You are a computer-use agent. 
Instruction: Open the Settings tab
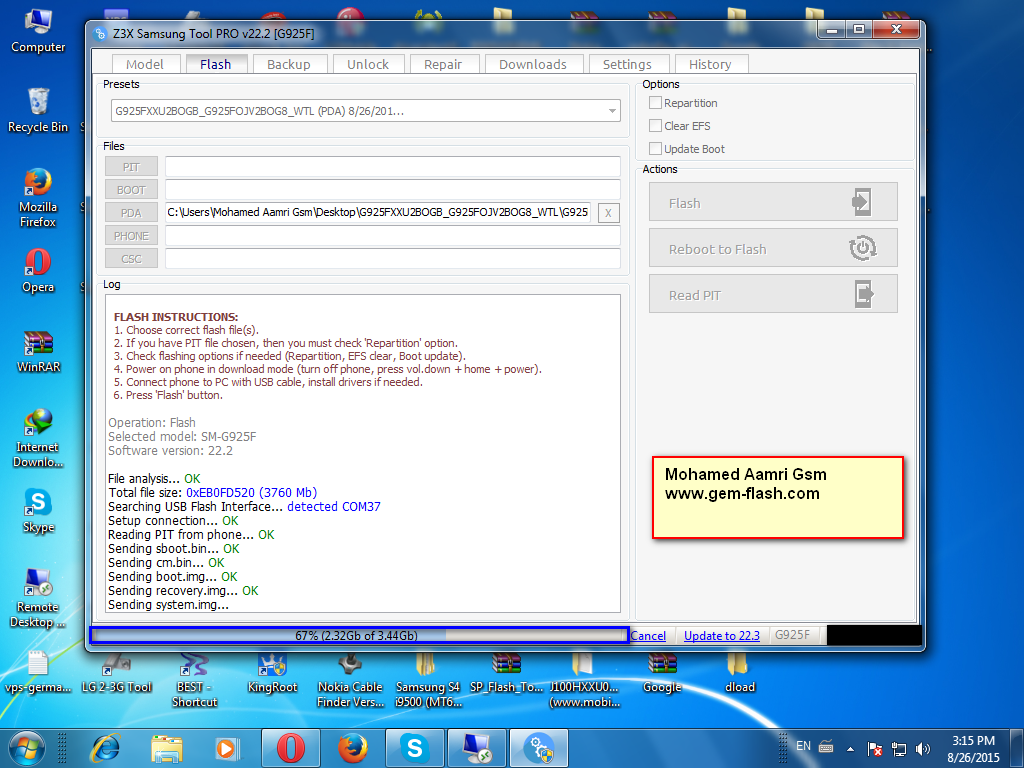click(628, 64)
